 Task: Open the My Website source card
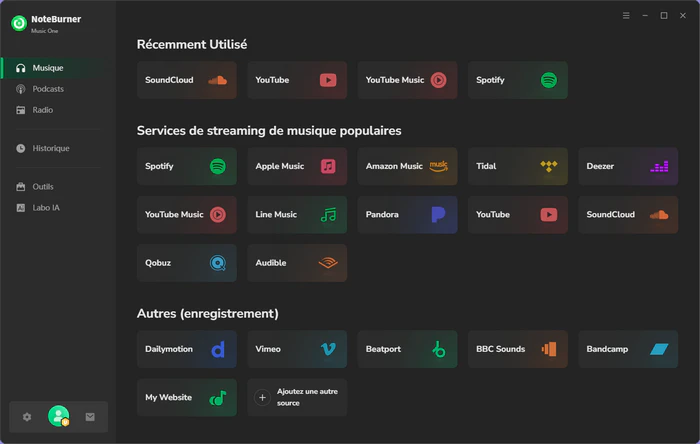(x=187, y=397)
